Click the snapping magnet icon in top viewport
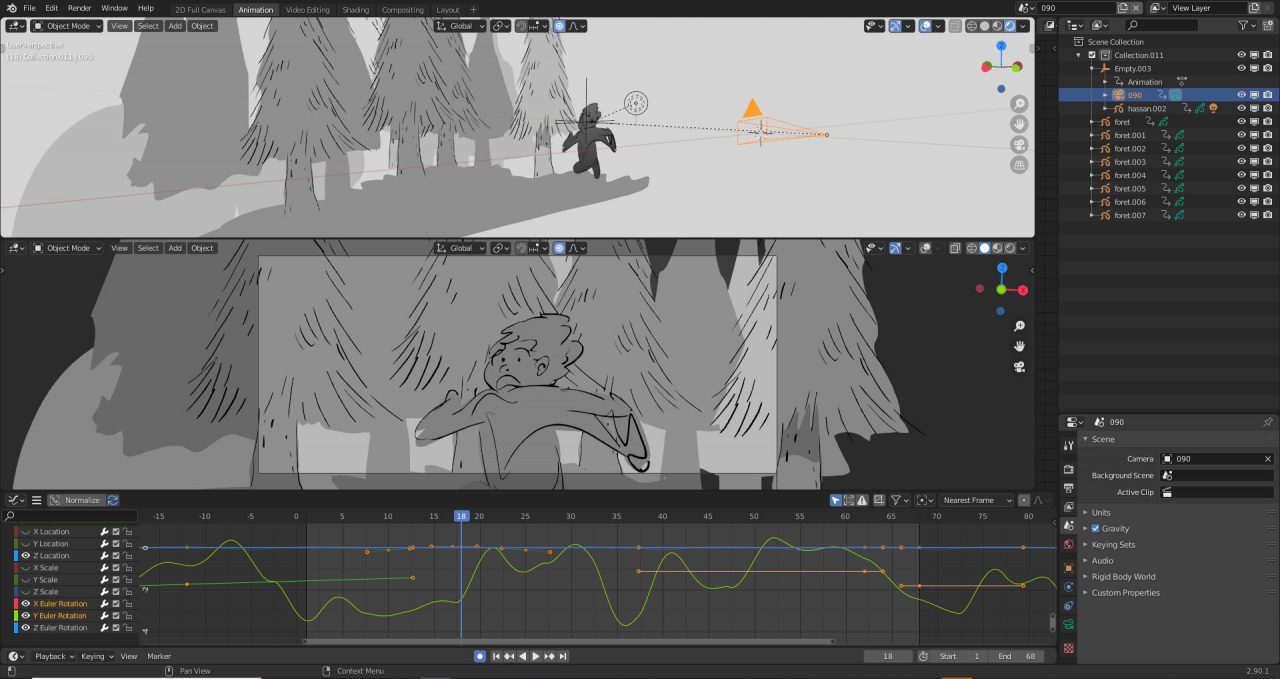The image size is (1280, 679). [x=520, y=26]
